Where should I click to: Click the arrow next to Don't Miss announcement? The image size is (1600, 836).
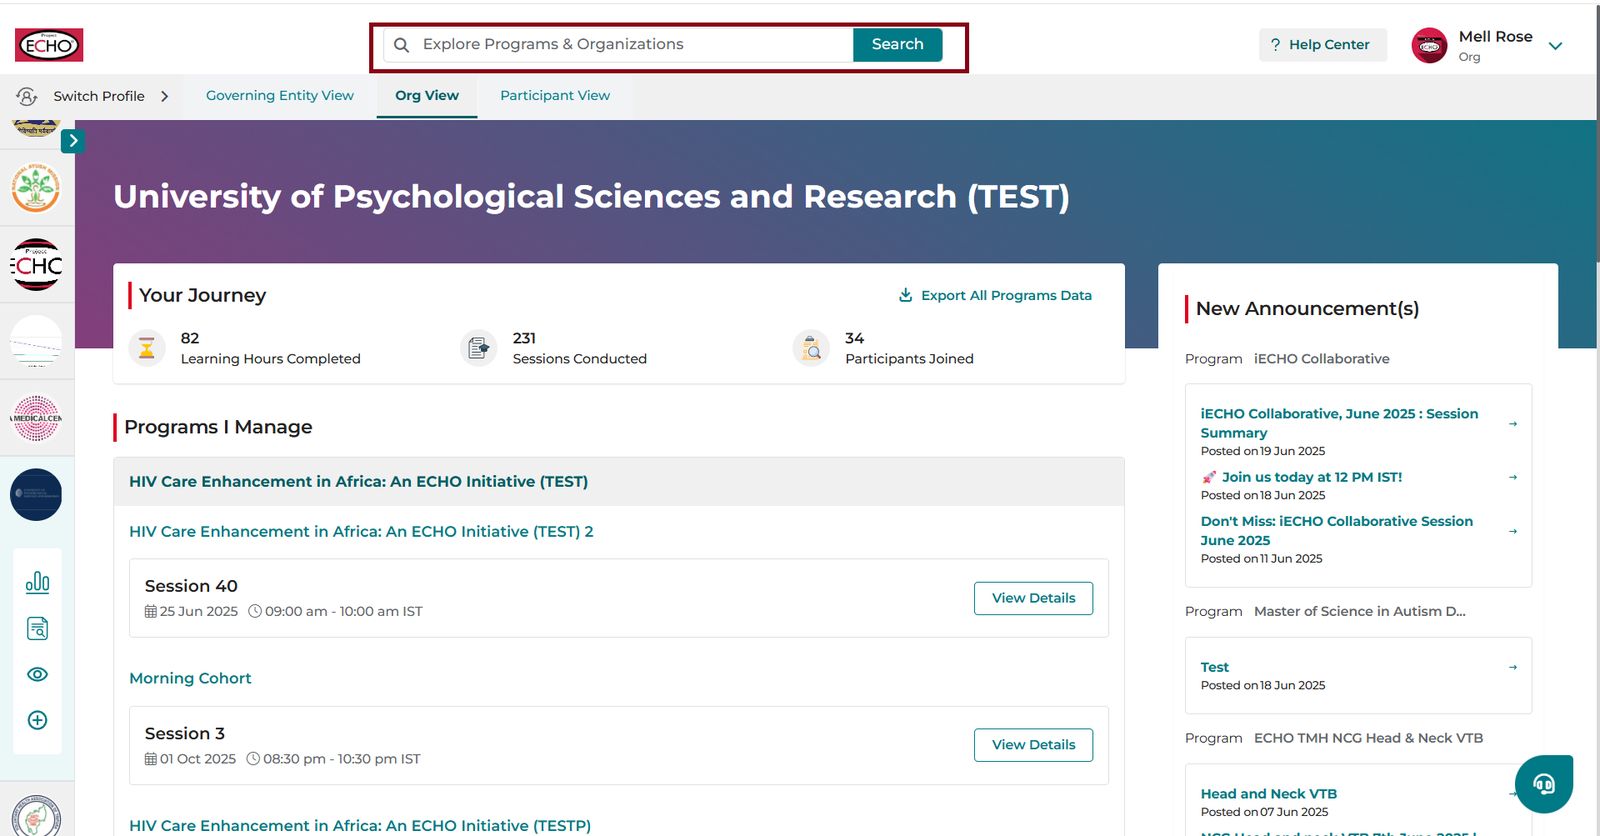(x=1513, y=531)
